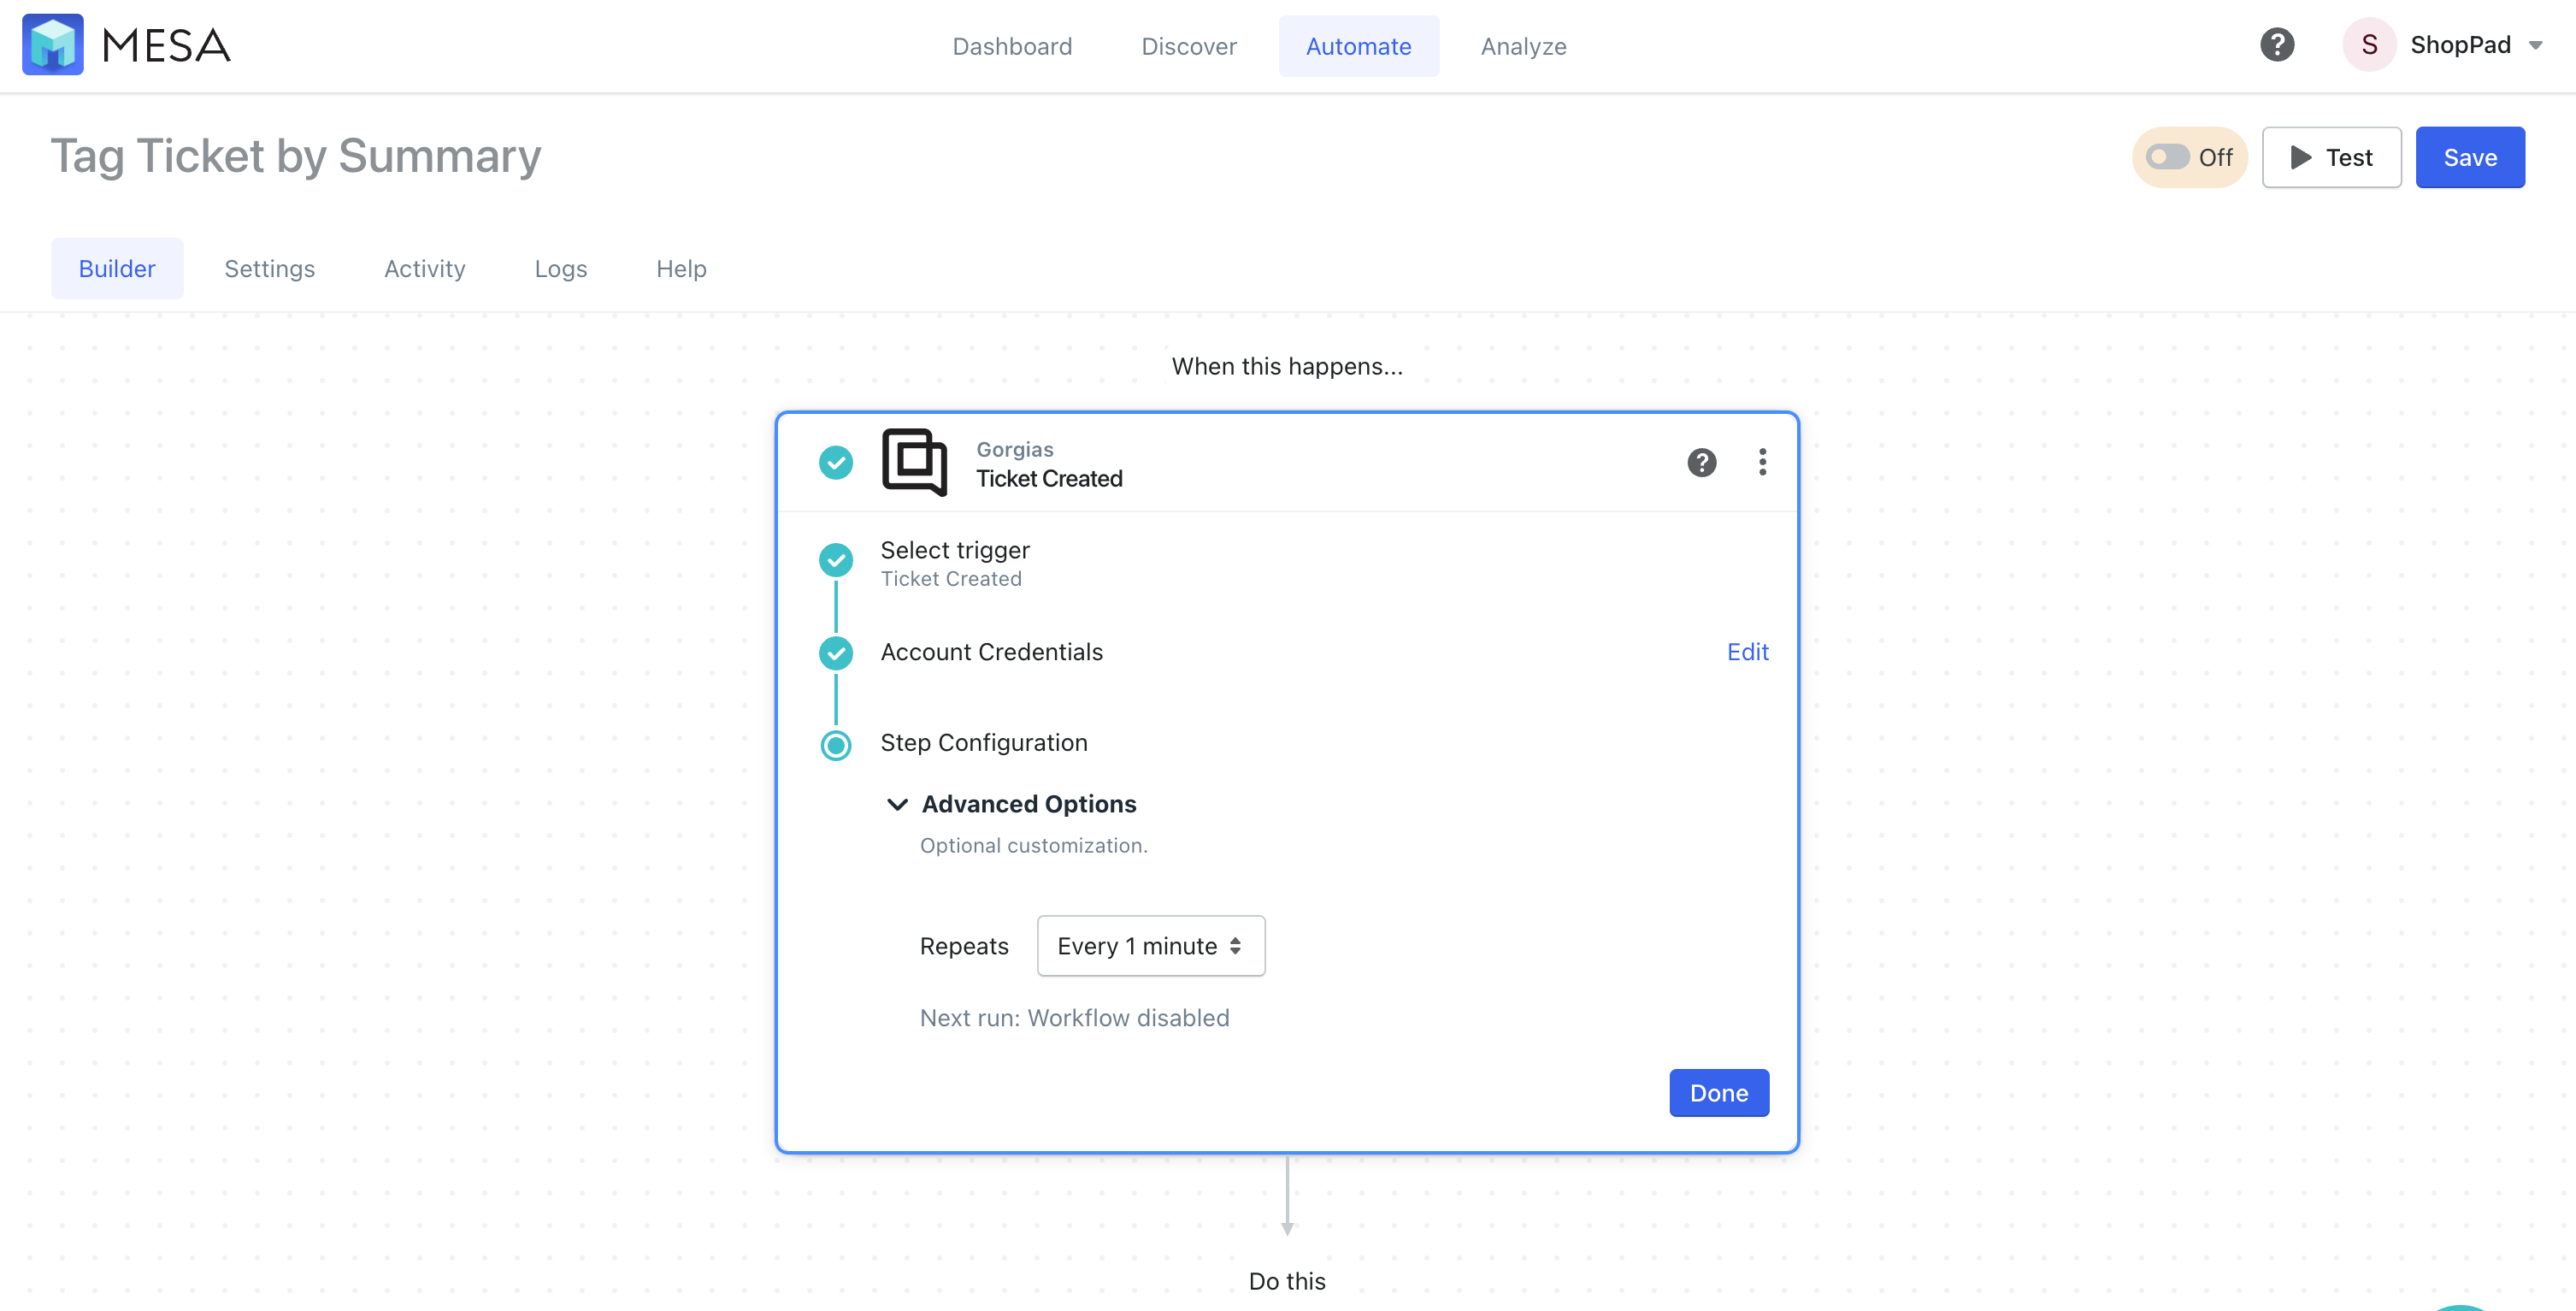The image size is (2576, 1311).
Task: Click the MESA cube logo icon
Action: click(x=52, y=45)
